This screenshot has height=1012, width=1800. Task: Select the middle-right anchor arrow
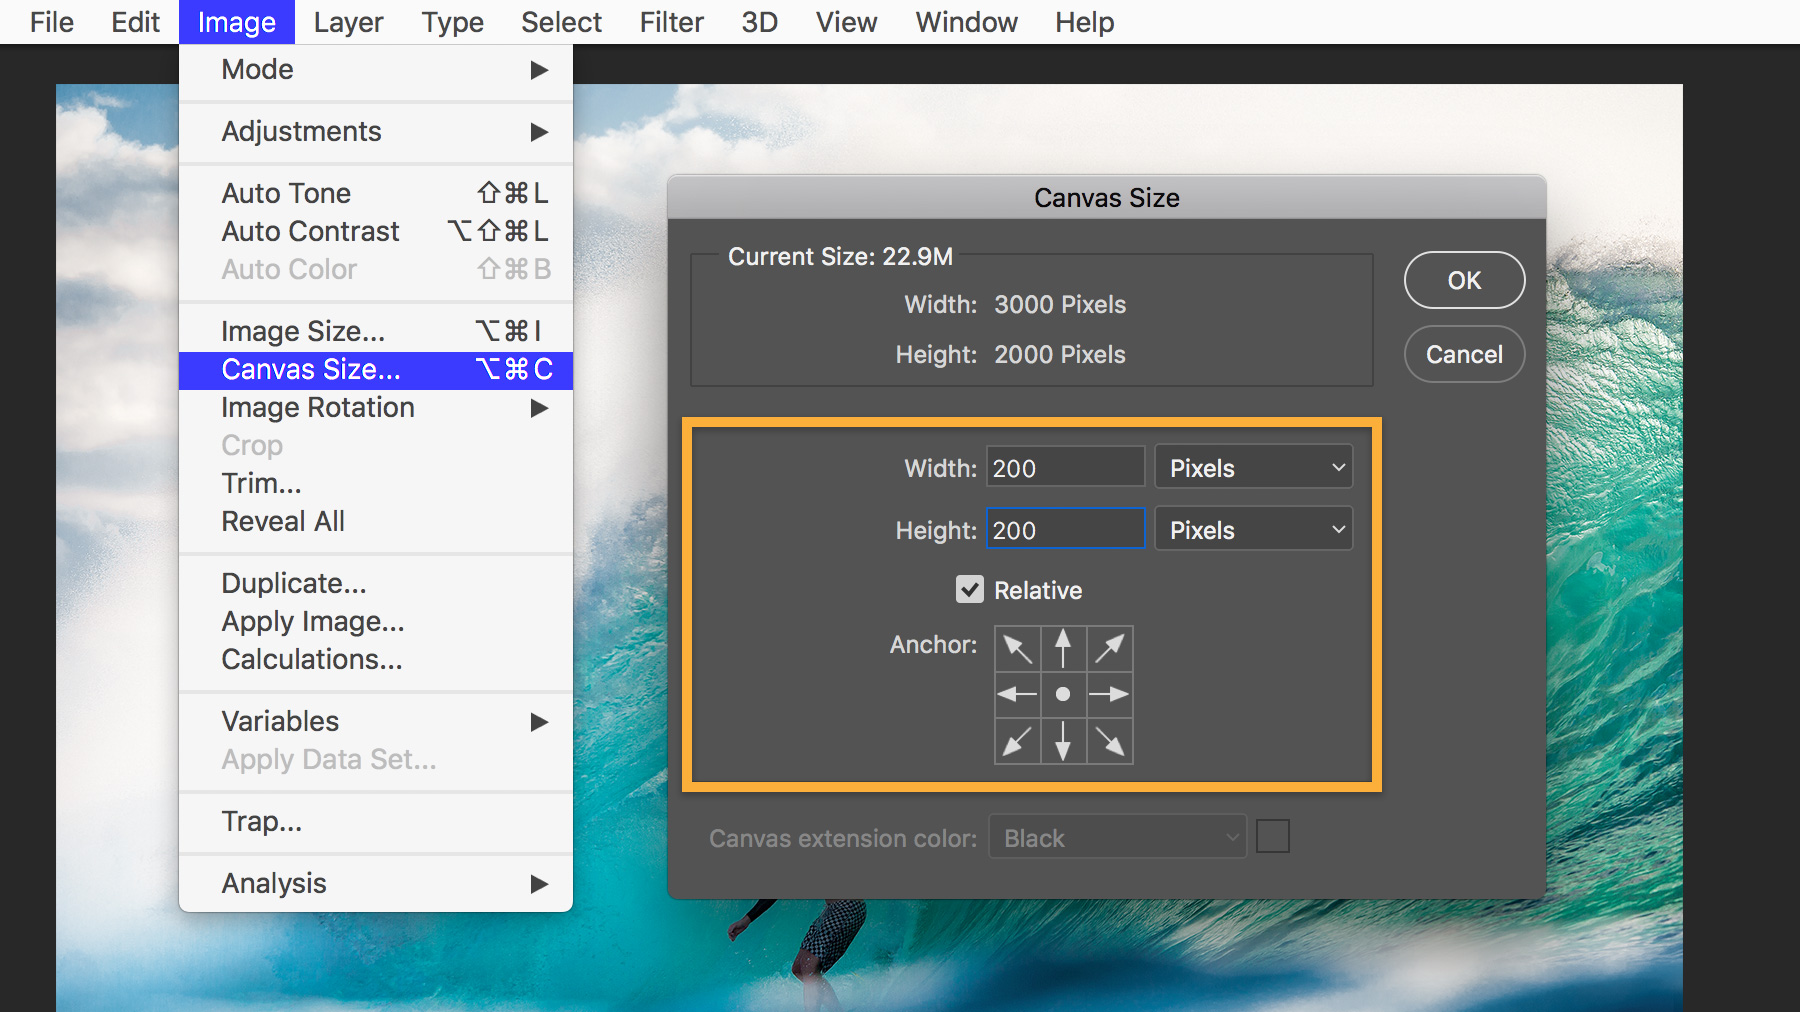[x=1109, y=694]
